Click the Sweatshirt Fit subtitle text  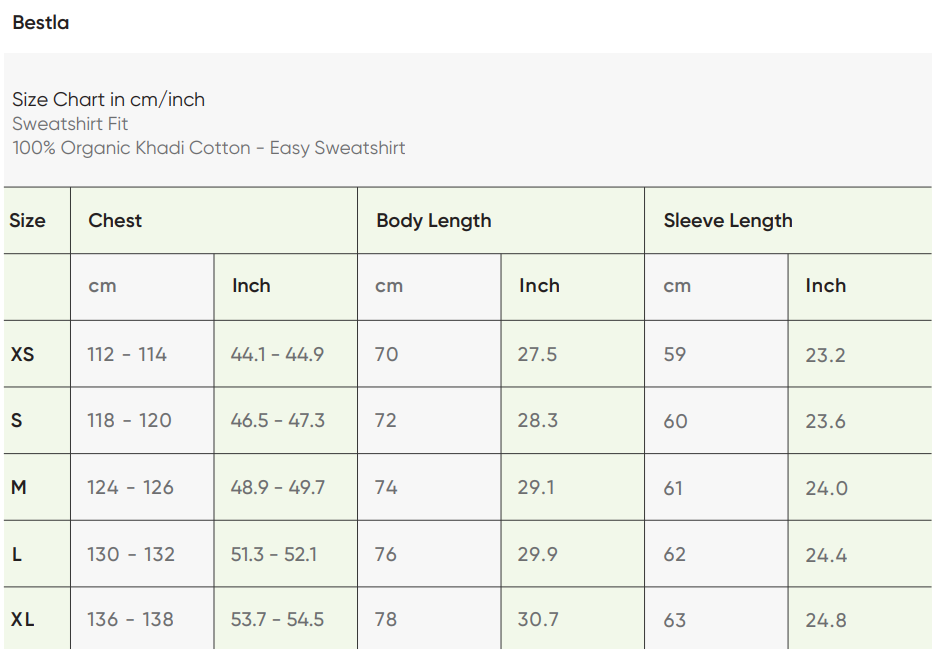click(70, 124)
